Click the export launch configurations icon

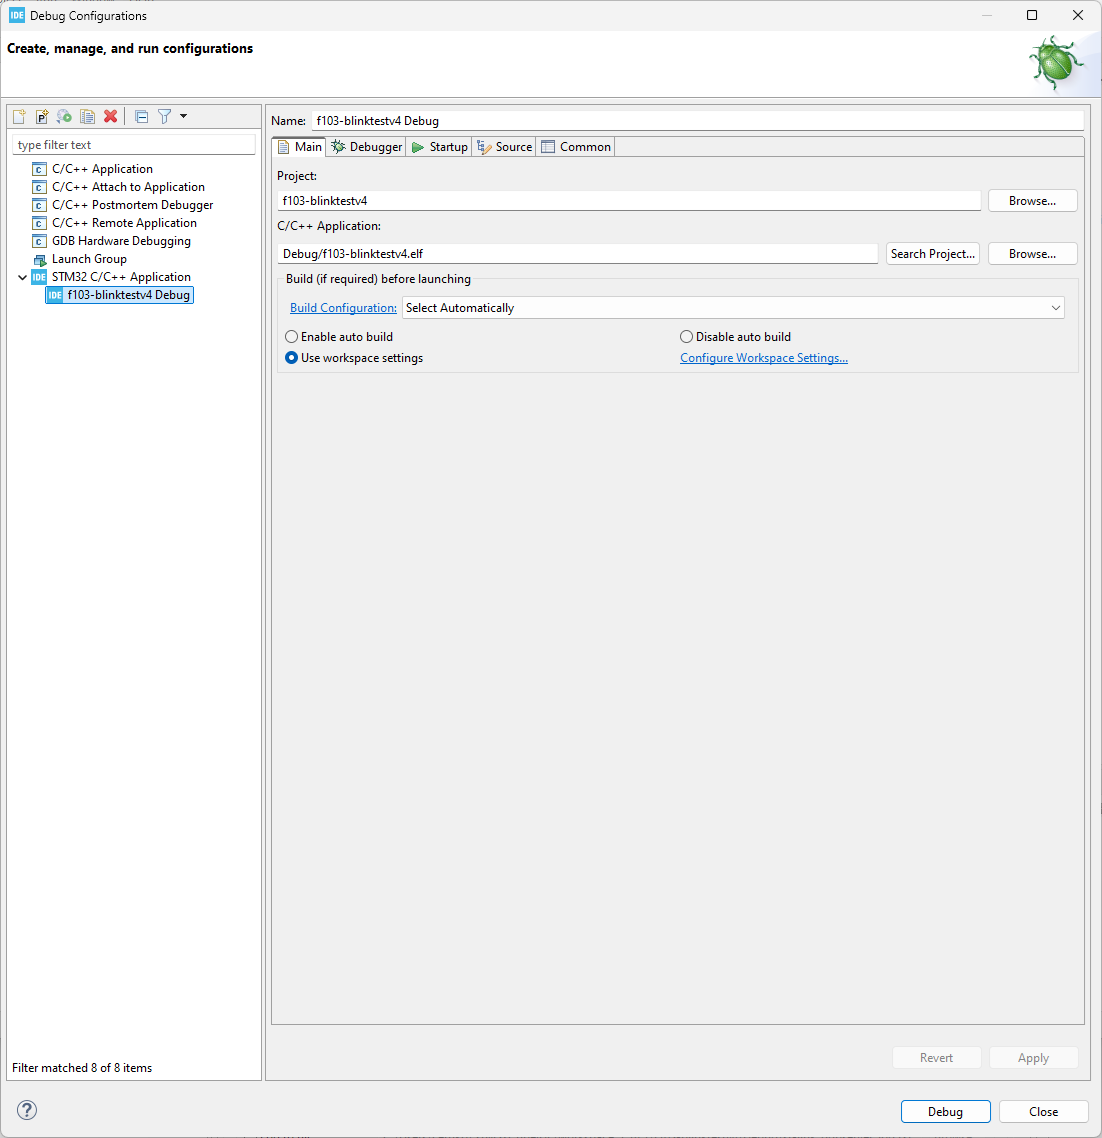pos(64,116)
